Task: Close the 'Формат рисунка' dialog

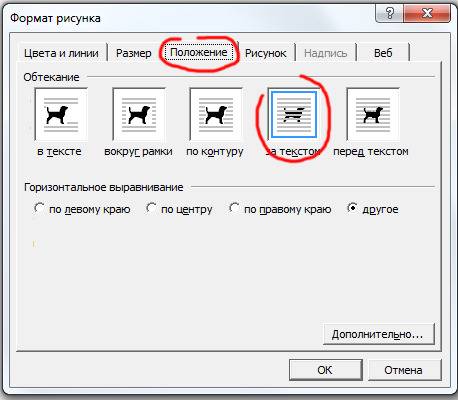Action: (x=427, y=14)
